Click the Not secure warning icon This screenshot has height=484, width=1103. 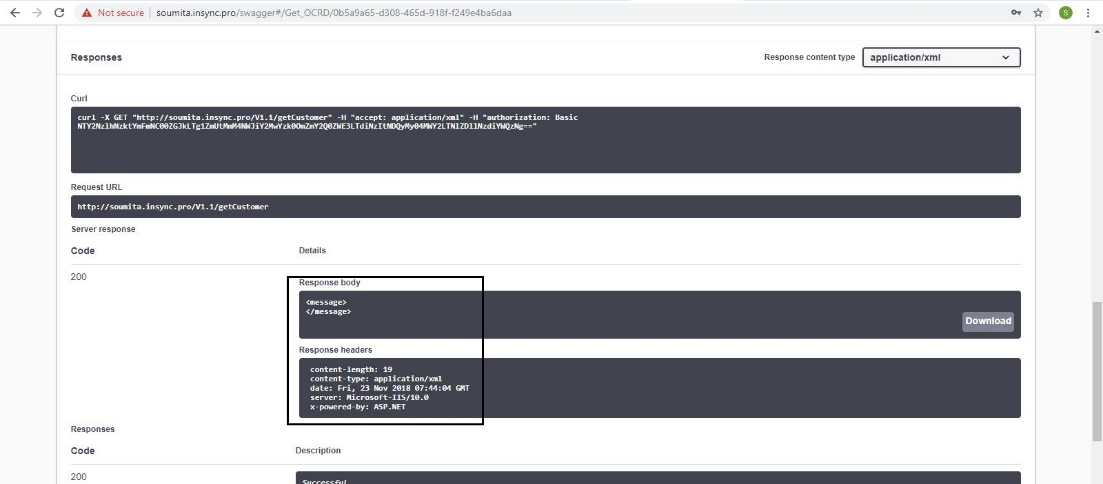coord(88,13)
